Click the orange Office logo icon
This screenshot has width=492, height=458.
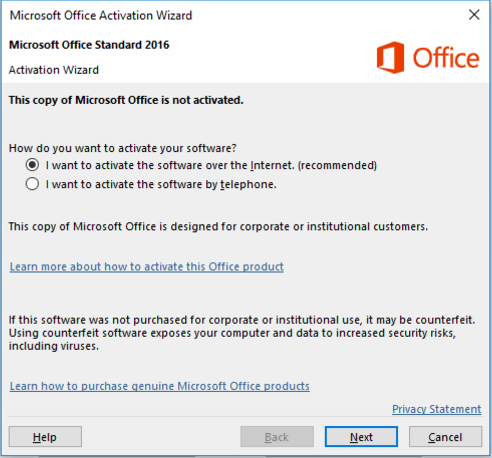pyautogui.click(x=390, y=58)
